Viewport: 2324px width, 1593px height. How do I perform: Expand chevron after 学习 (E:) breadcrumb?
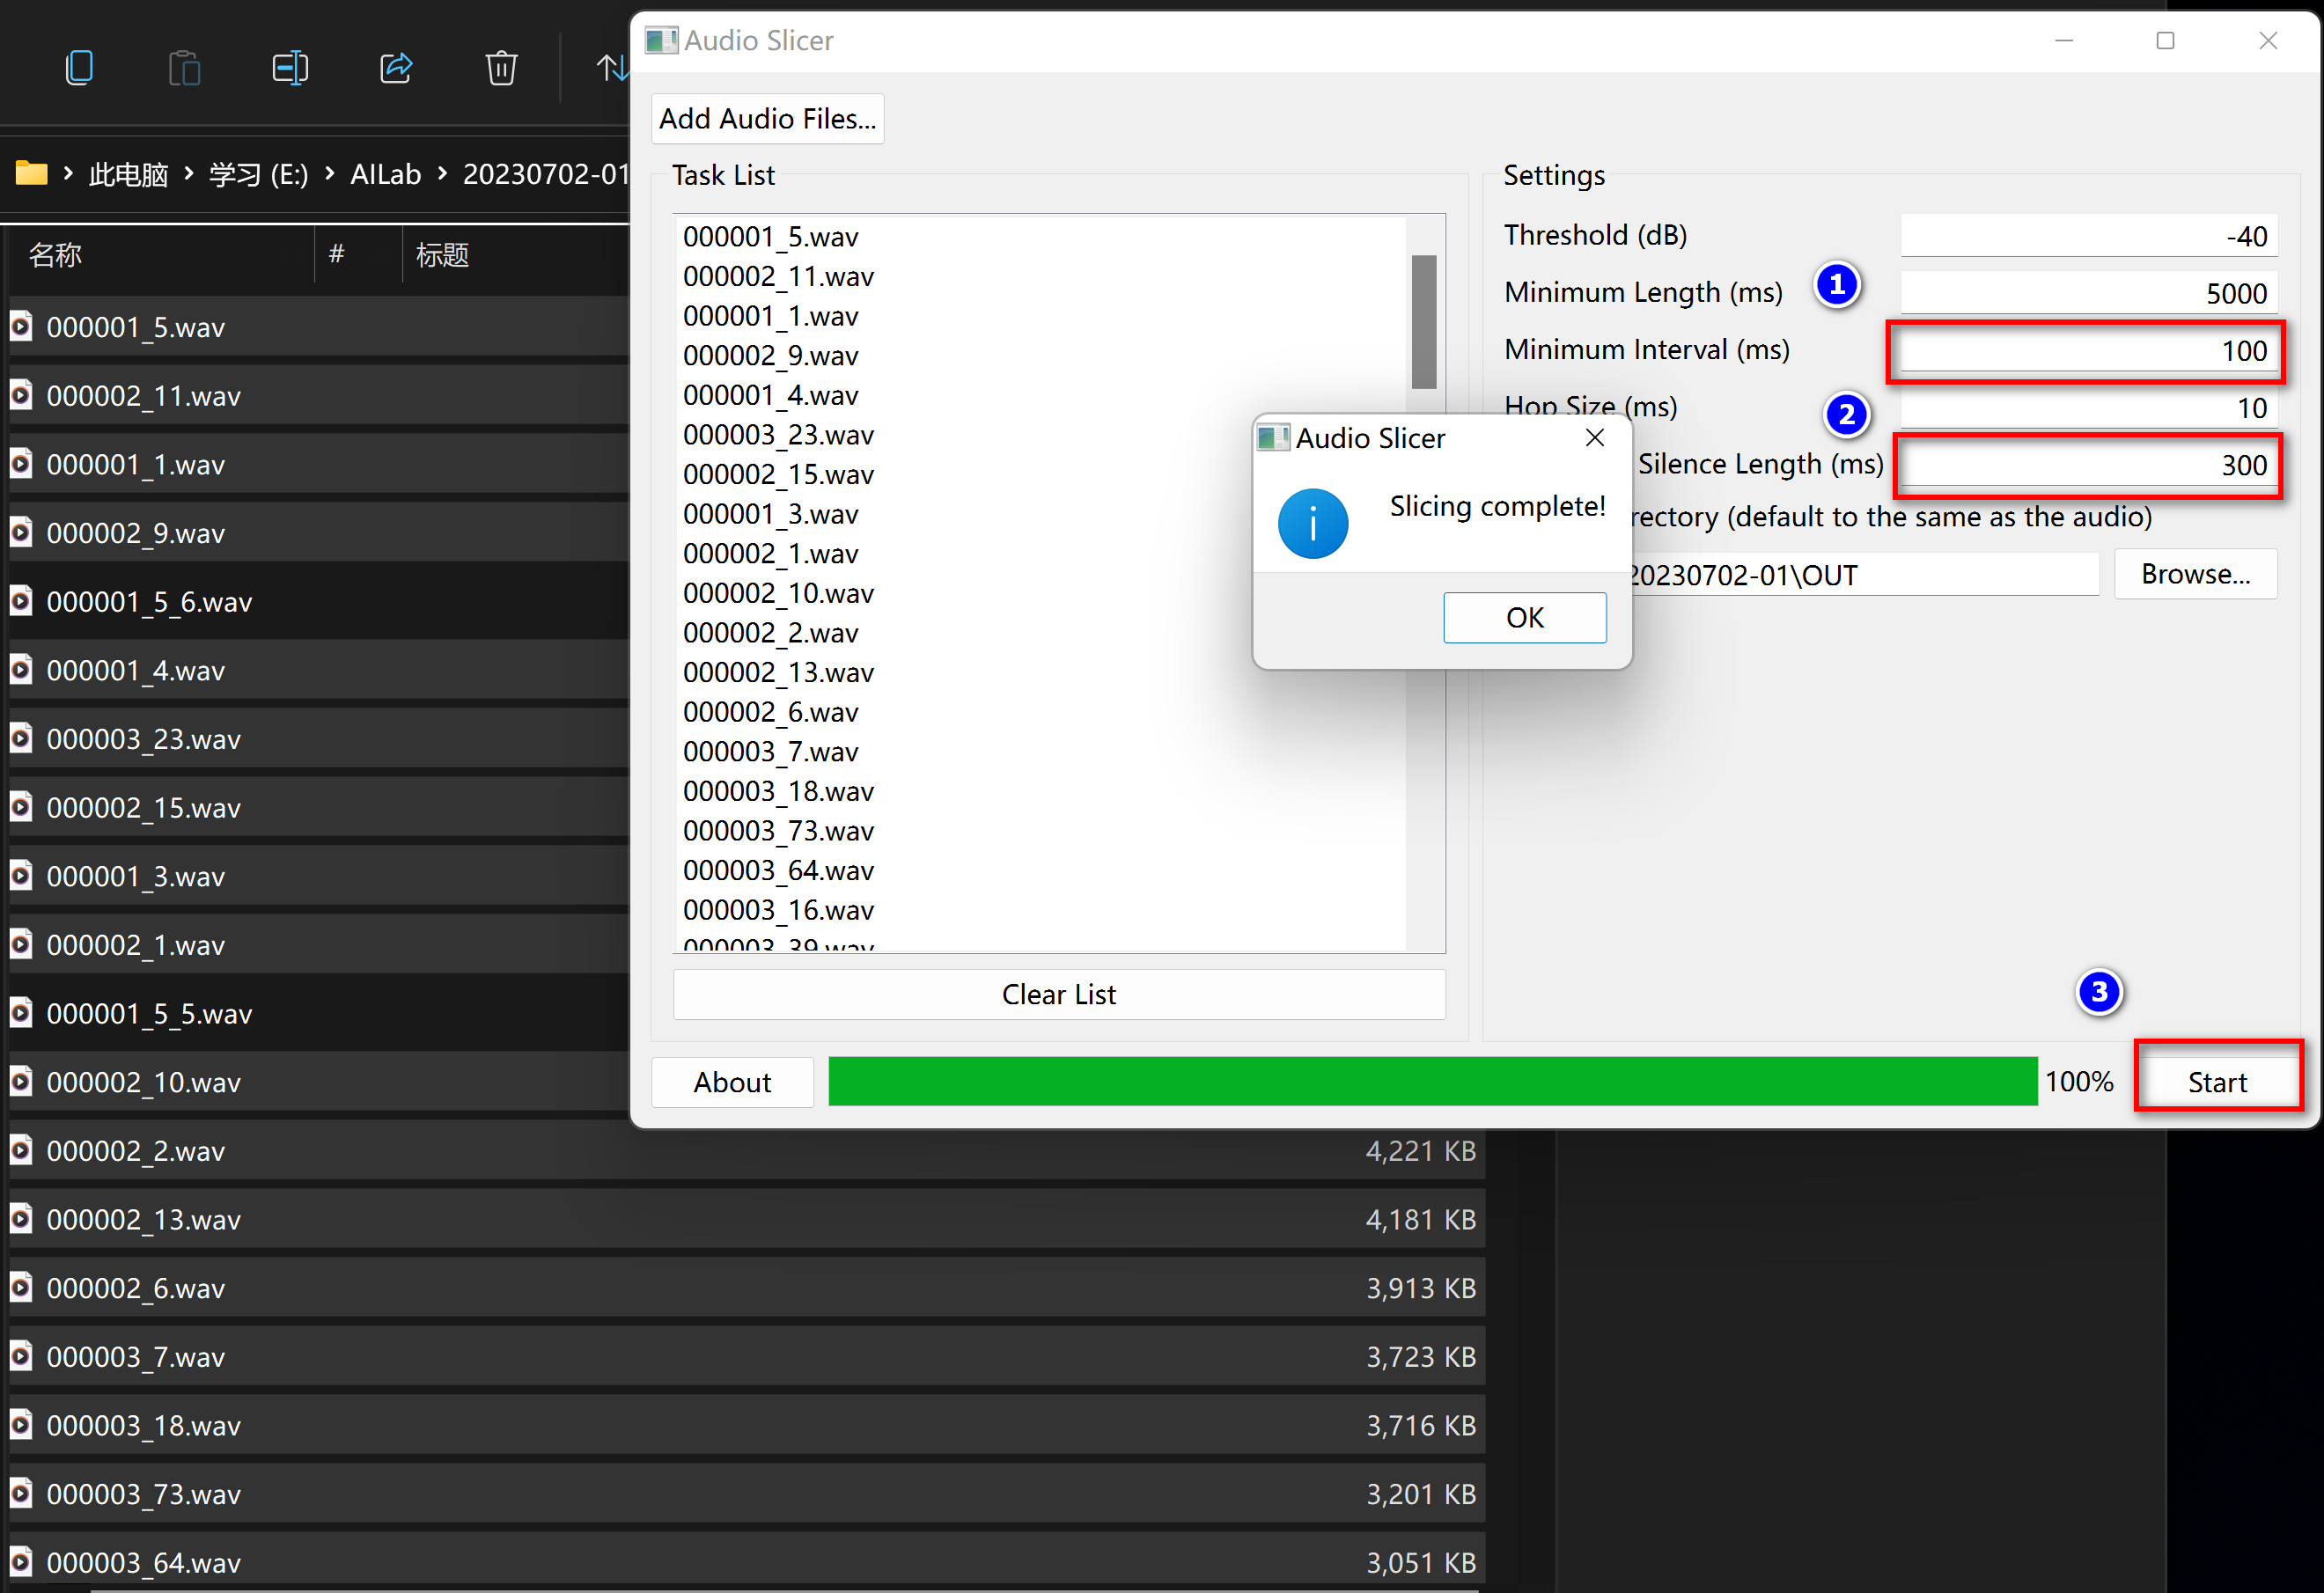(329, 174)
